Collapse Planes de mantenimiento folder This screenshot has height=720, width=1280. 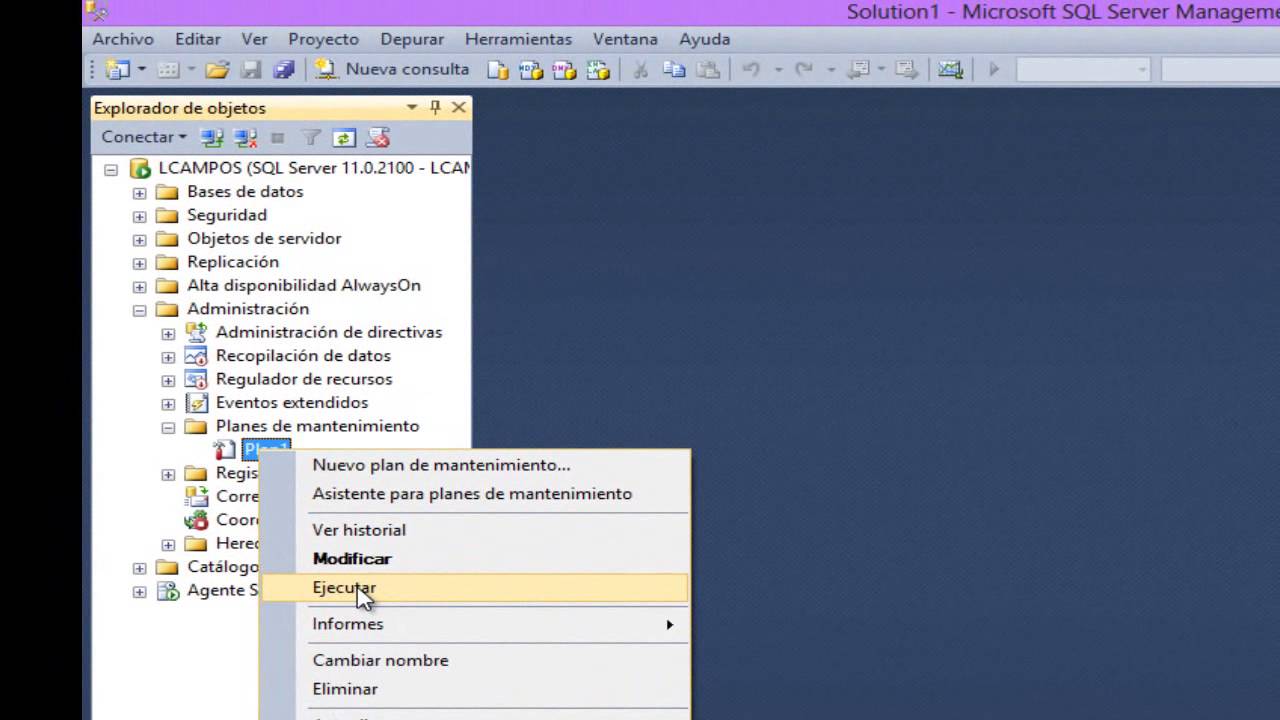click(x=168, y=427)
